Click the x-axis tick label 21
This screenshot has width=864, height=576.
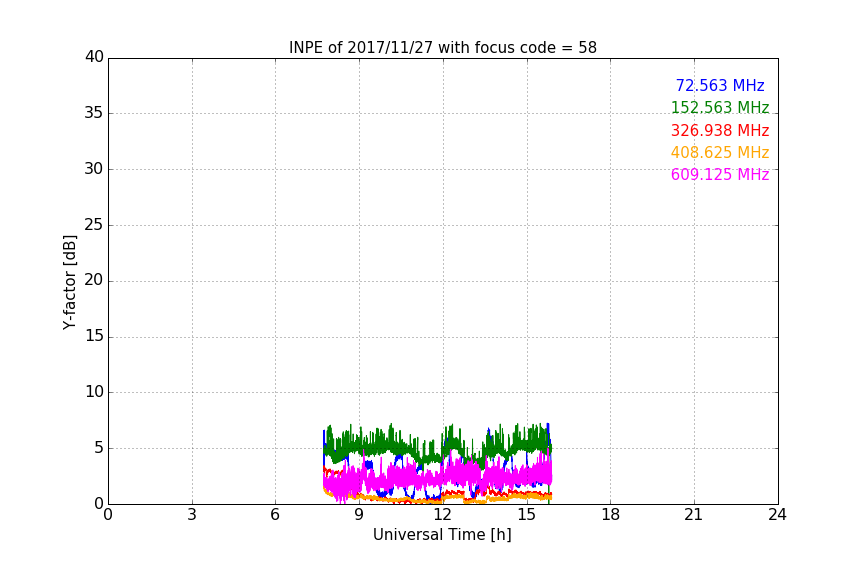coord(694,515)
